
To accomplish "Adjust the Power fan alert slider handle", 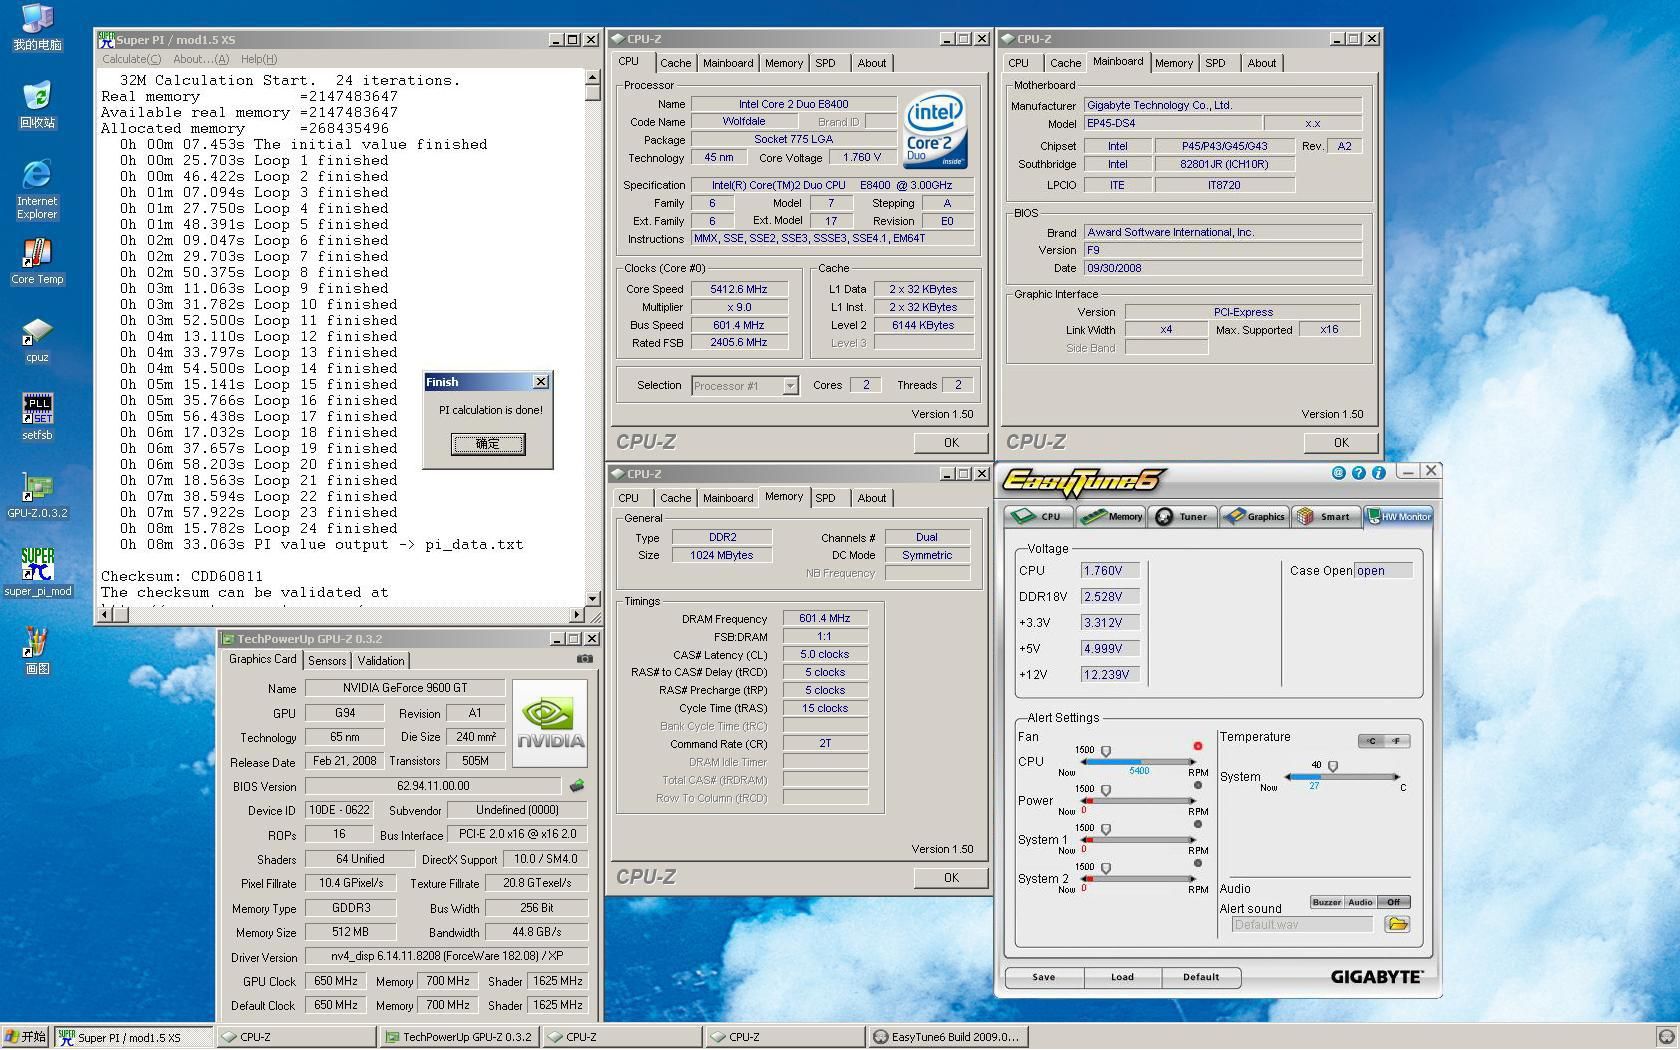I will tap(1106, 790).
